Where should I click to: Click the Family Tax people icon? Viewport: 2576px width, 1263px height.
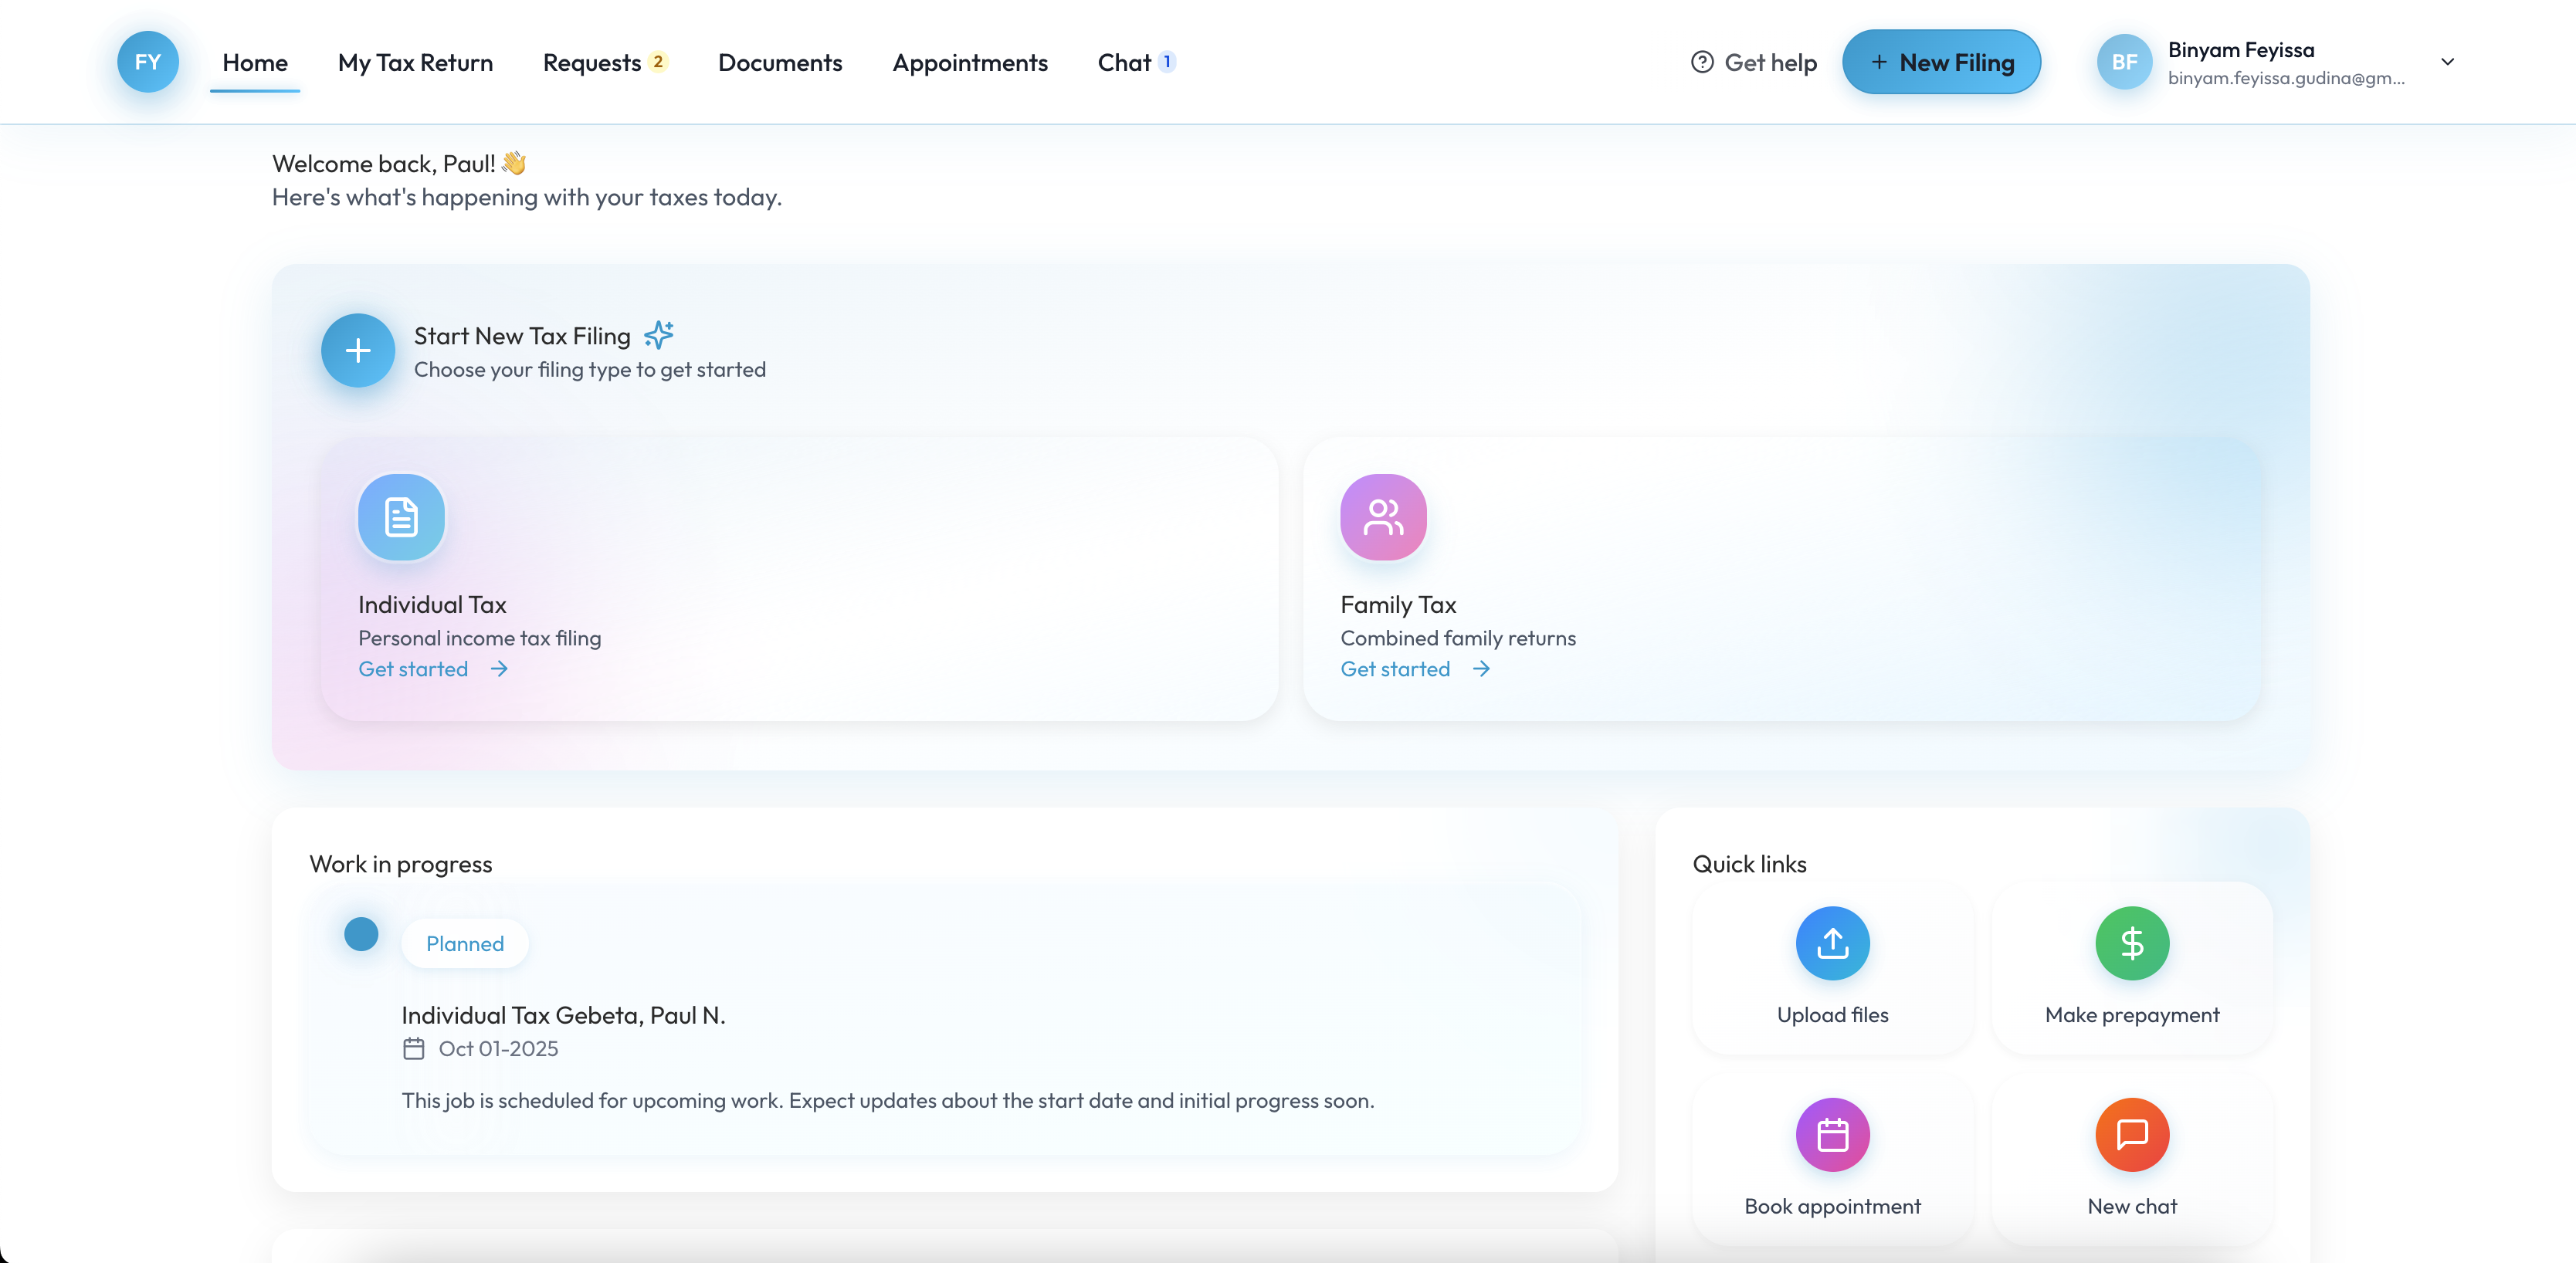pyautogui.click(x=1383, y=517)
